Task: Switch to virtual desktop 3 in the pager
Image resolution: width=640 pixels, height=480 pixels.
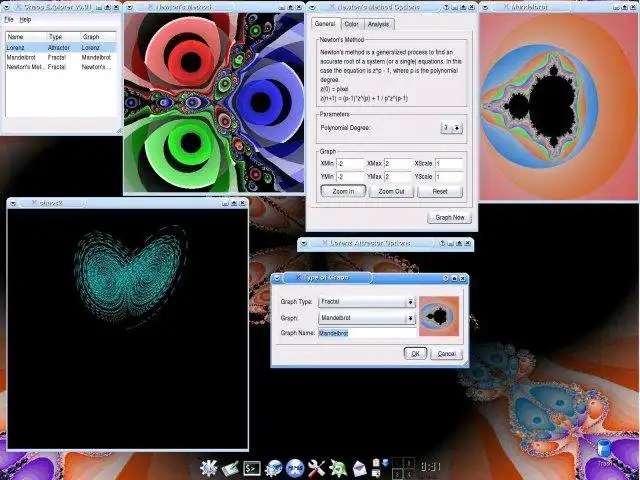Action: 398,474
